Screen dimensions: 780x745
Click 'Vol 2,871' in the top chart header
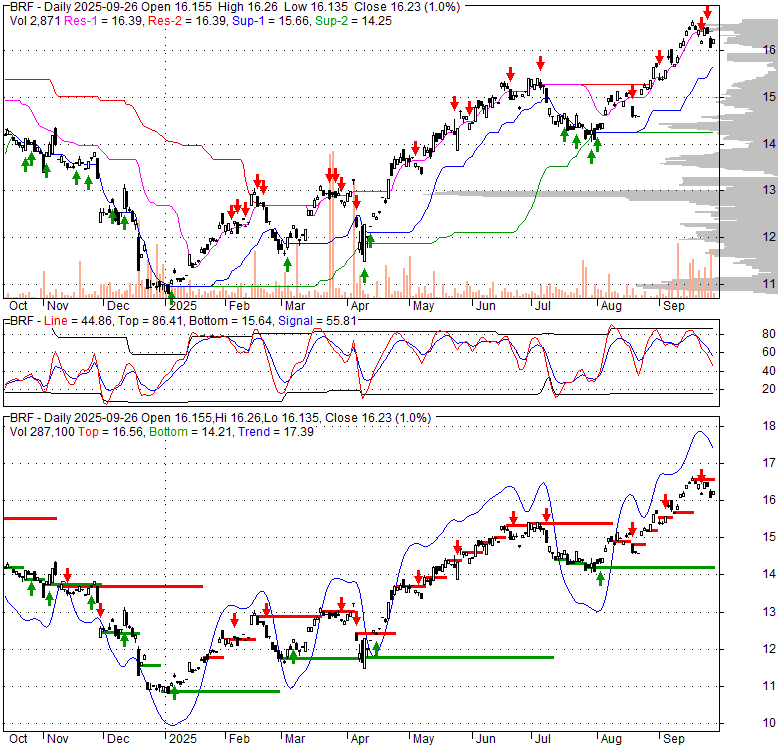[35, 21]
